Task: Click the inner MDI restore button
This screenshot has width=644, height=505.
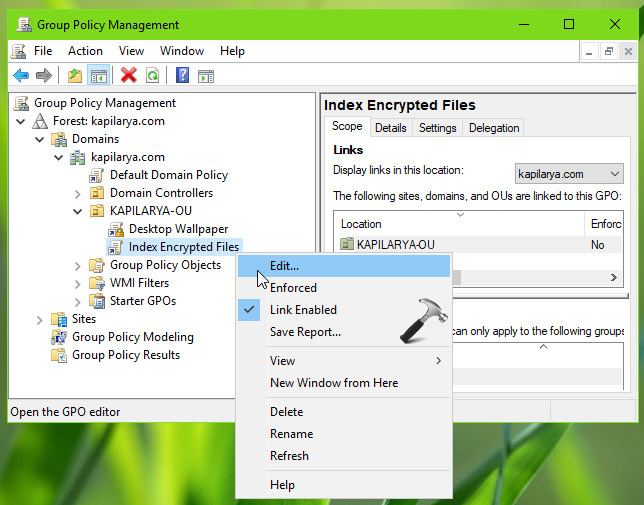Action: (609, 51)
